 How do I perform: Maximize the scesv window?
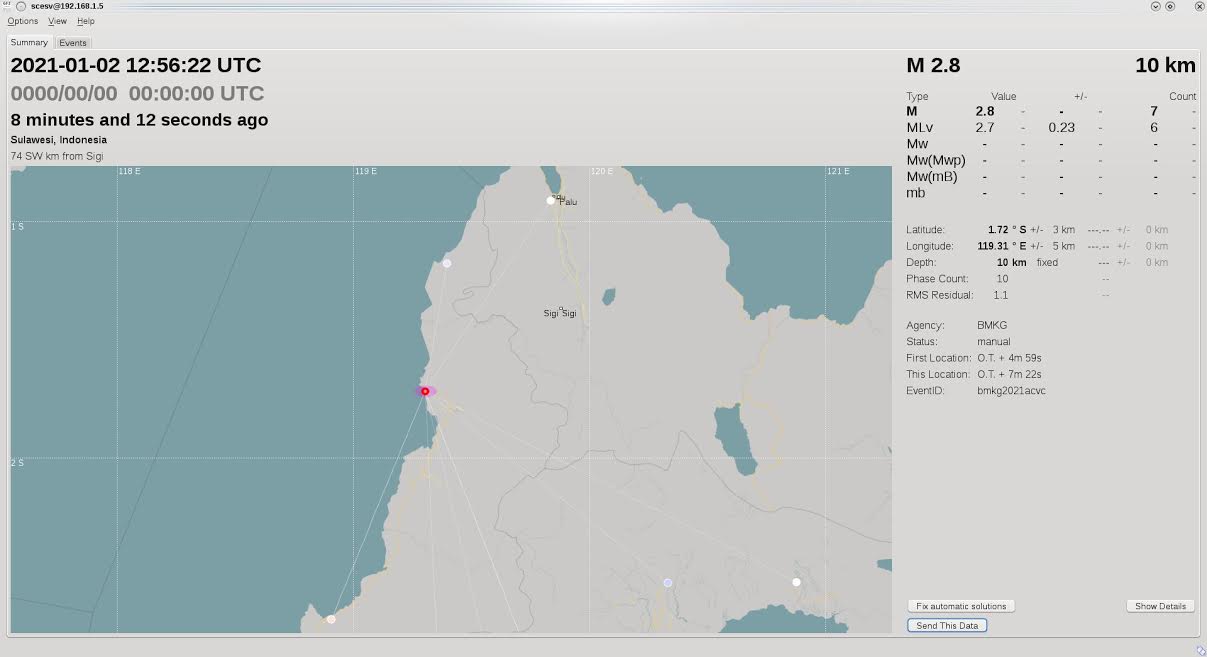click(x=1170, y=6)
